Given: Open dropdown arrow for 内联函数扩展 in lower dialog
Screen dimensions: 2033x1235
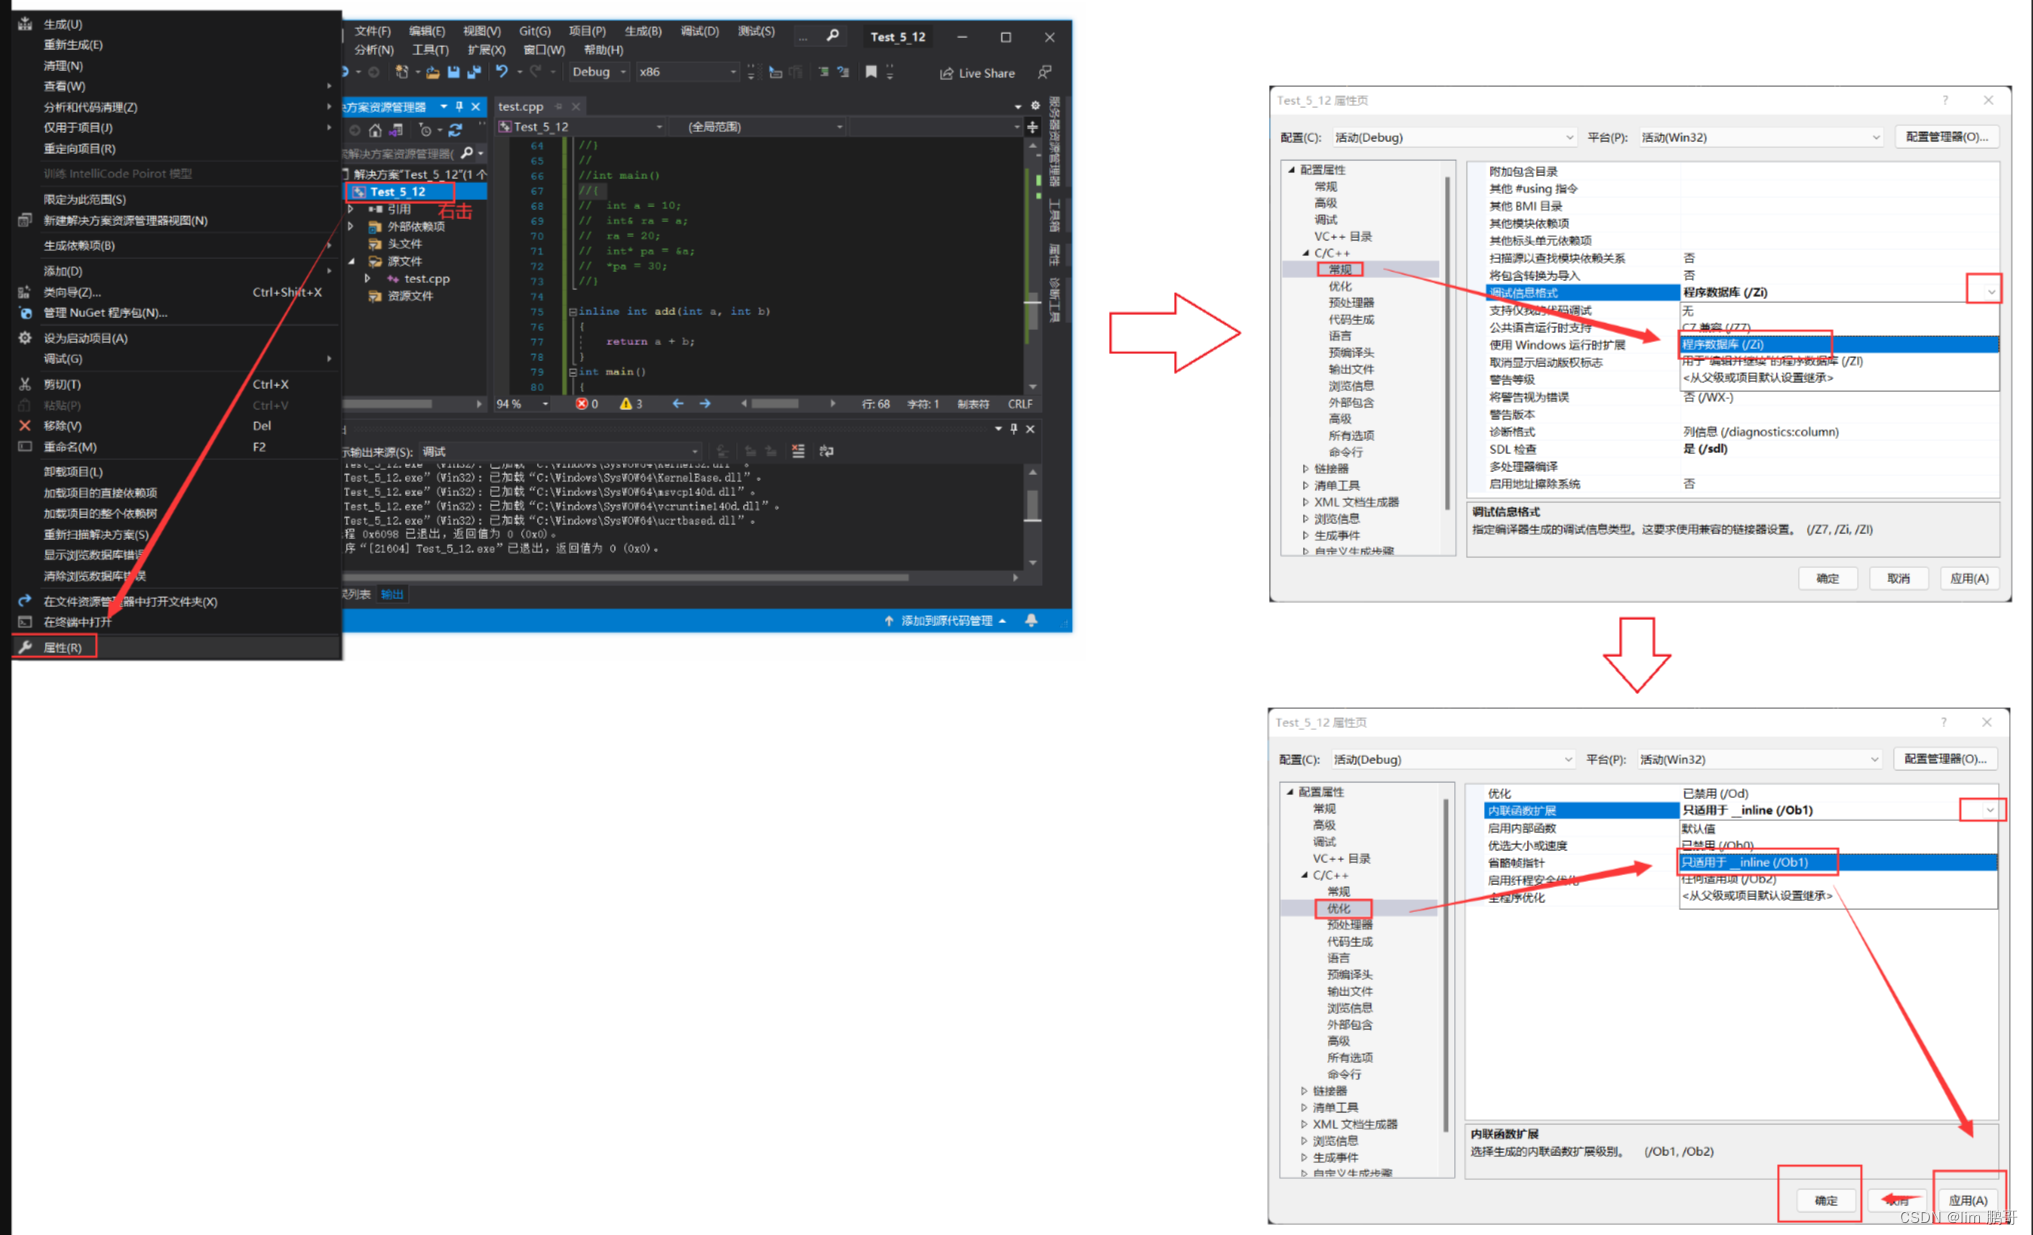Looking at the screenshot, I should 1989,810.
